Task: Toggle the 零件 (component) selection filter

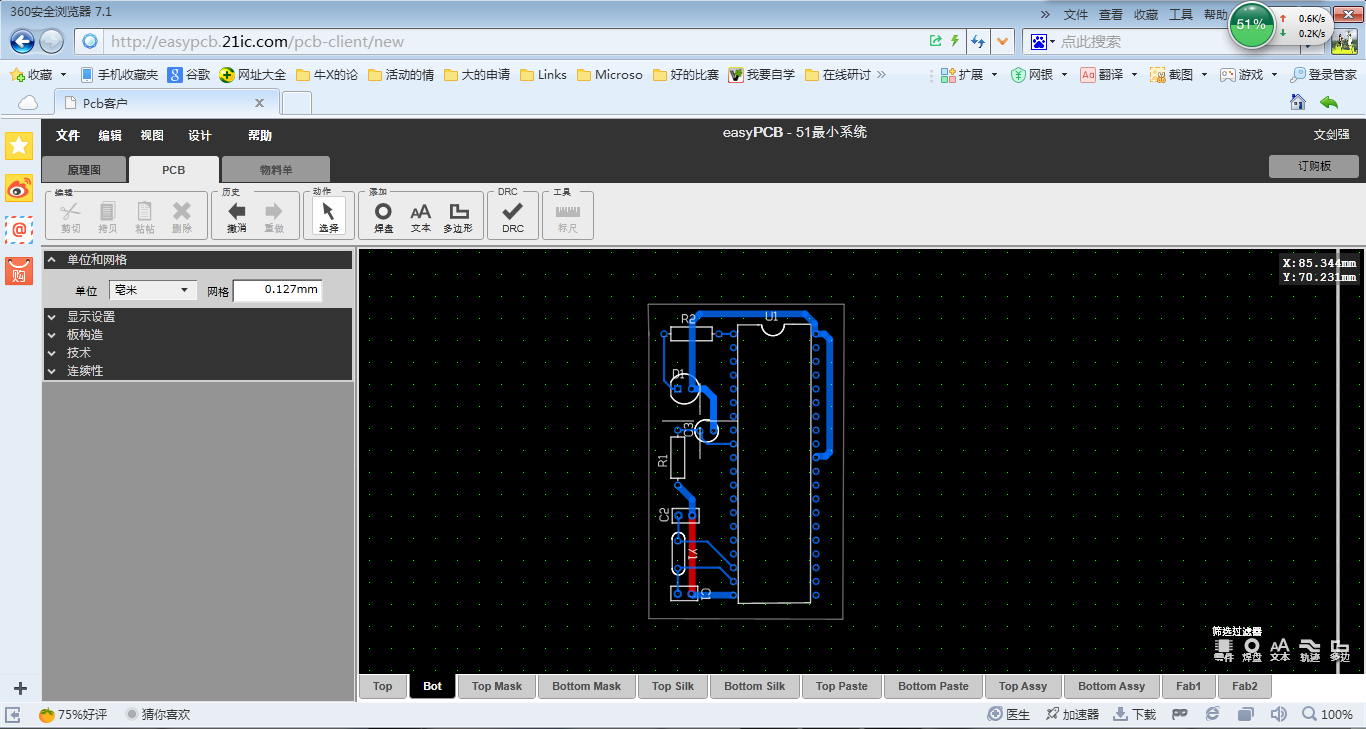Action: (x=1224, y=650)
